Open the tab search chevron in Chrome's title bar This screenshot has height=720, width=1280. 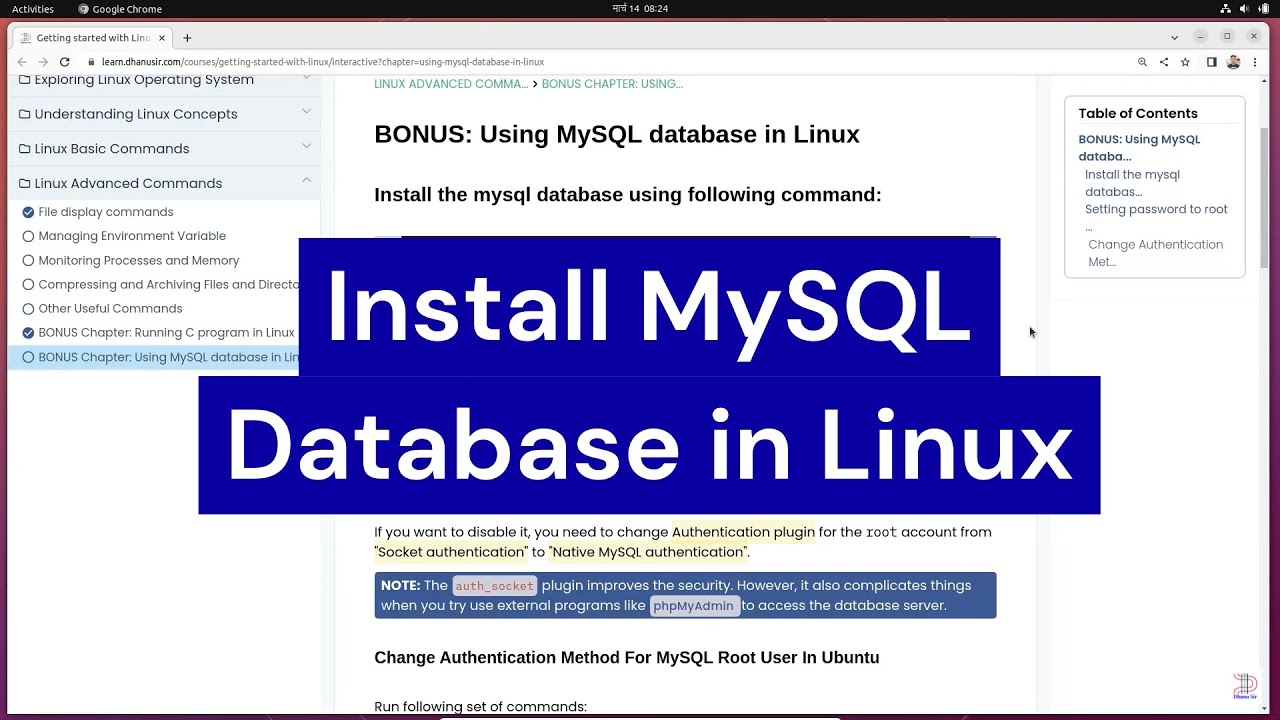(x=1174, y=37)
